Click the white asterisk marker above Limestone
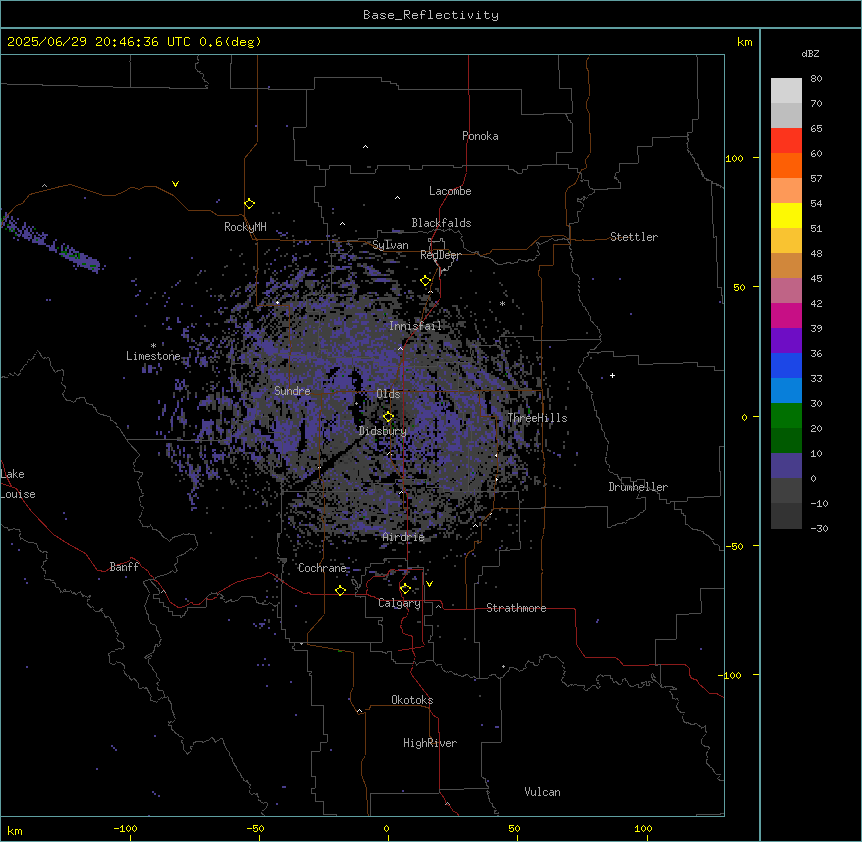Image resolution: width=862 pixels, height=842 pixels. (x=153, y=346)
